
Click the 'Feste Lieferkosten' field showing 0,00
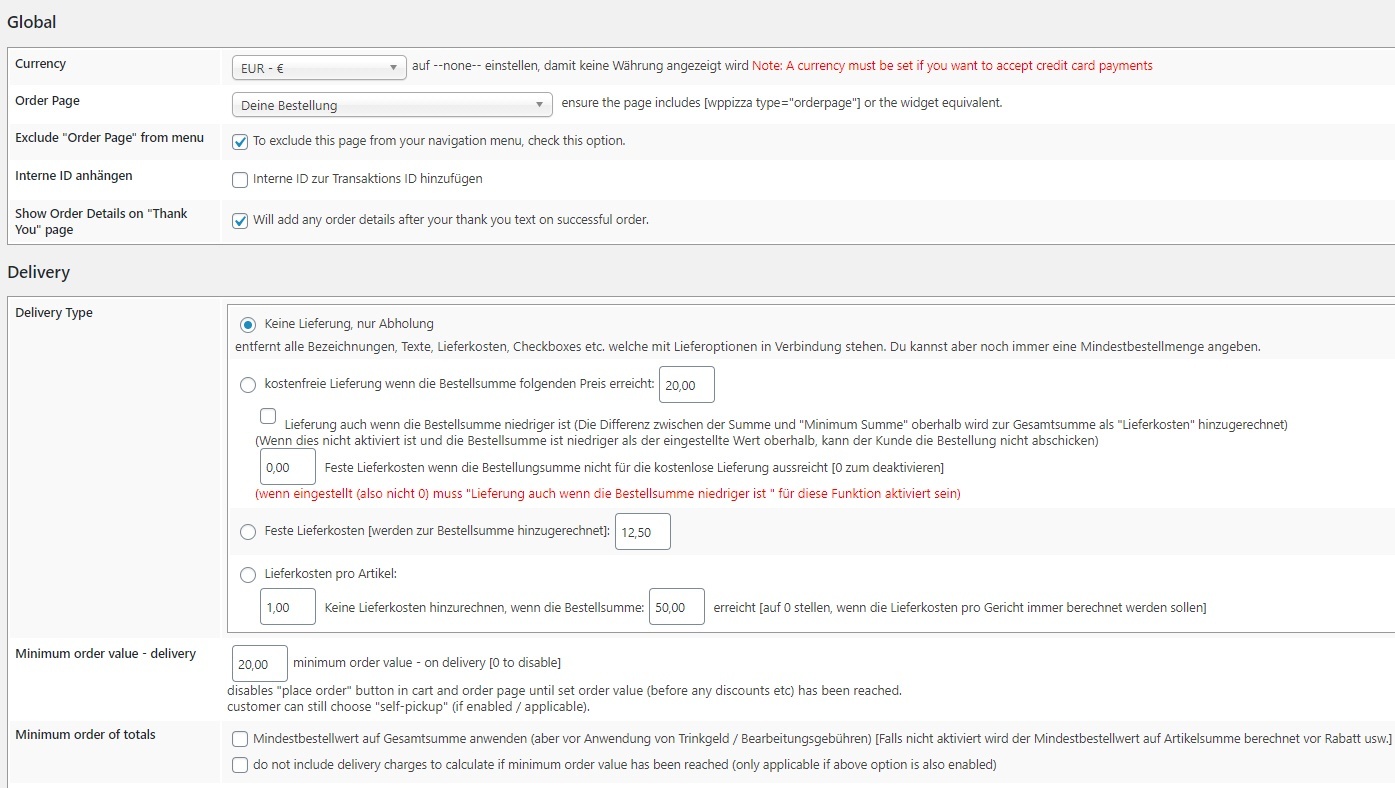[x=288, y=467]
